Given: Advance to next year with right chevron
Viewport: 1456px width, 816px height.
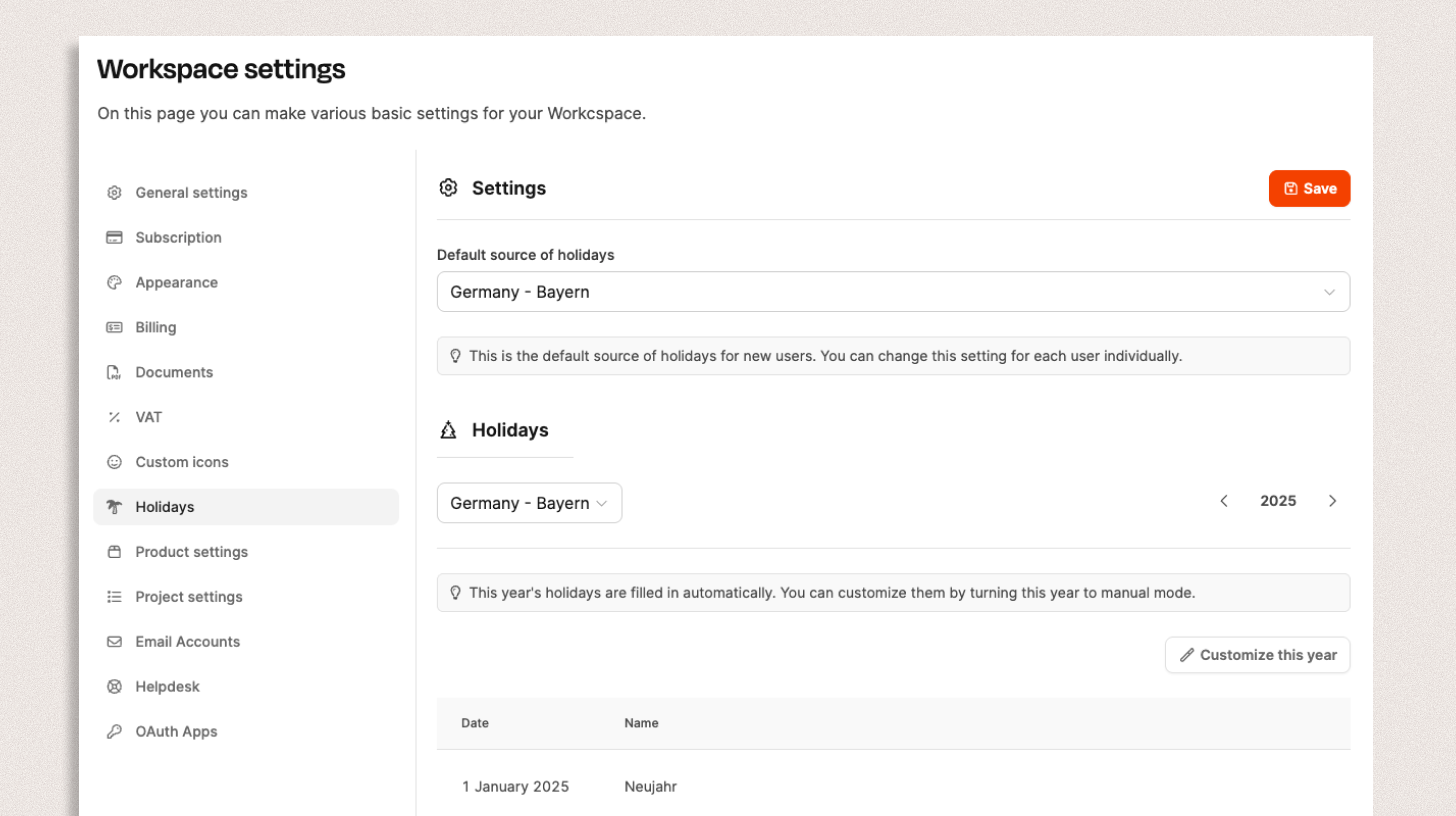Looking at the screenshot, I should (x=1332, y=501).
